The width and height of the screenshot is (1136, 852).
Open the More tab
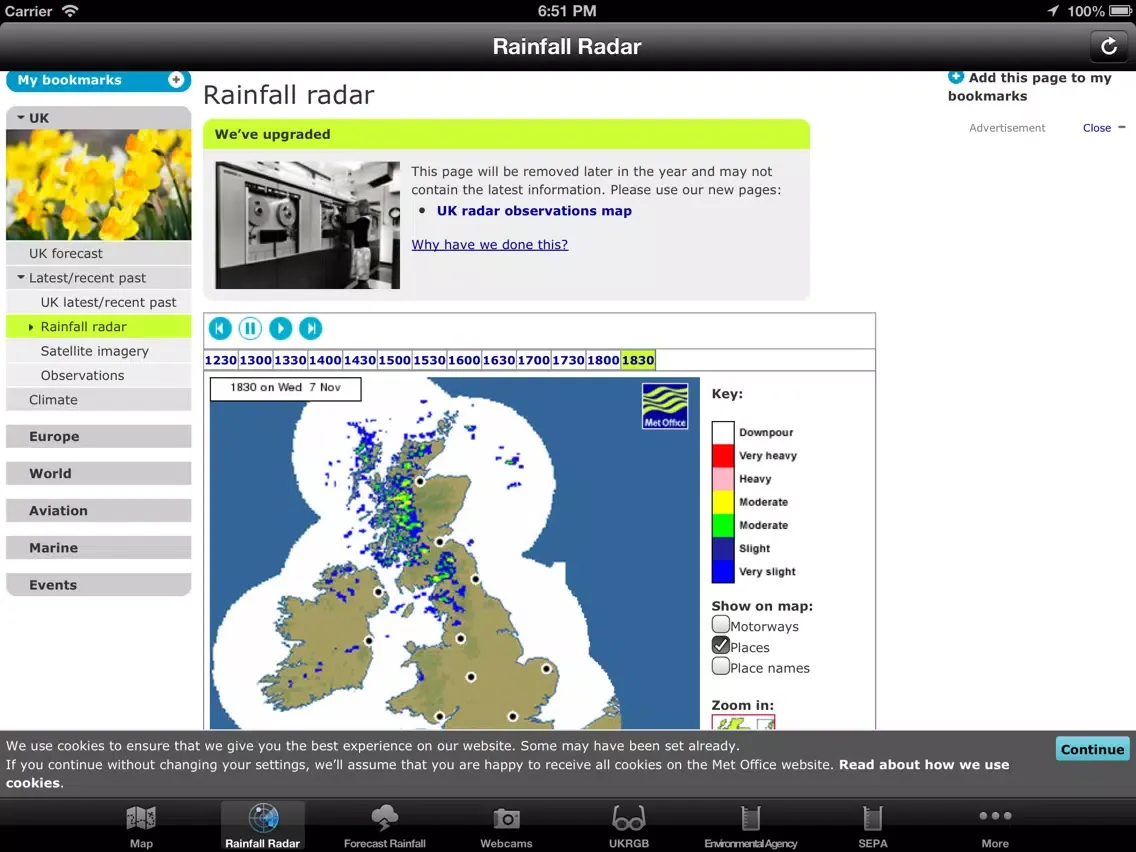995,826
